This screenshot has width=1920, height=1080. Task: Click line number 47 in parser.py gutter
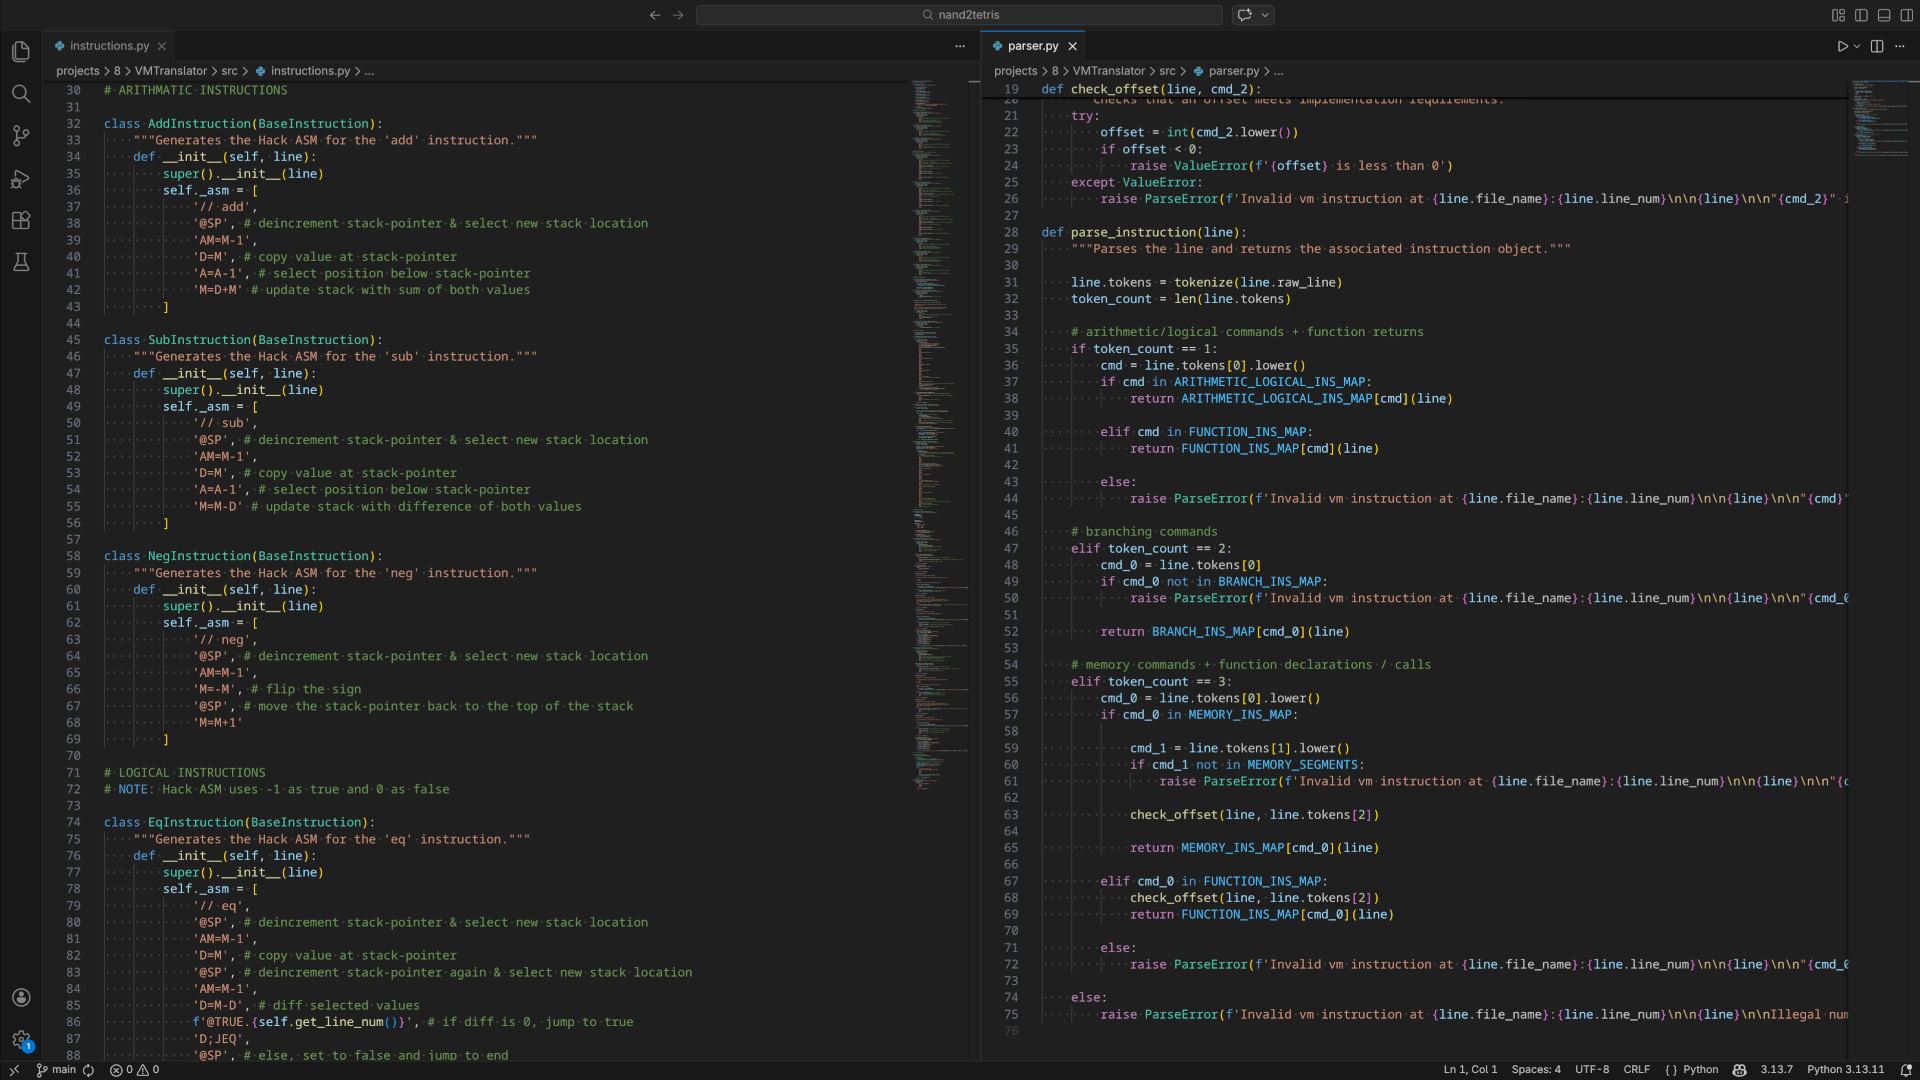tap(1011, 548)
